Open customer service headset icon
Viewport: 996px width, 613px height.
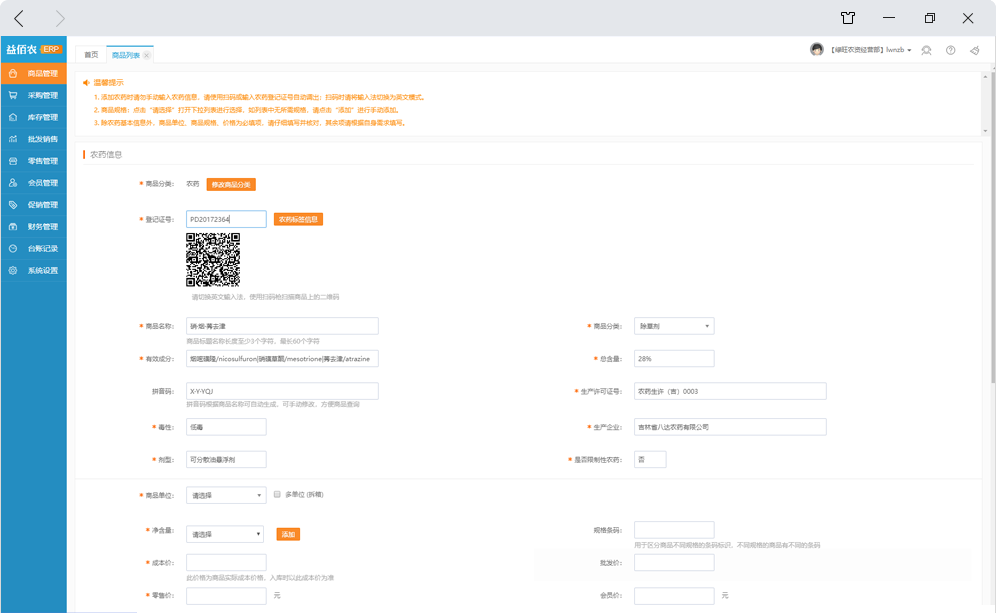coord(926,50)
